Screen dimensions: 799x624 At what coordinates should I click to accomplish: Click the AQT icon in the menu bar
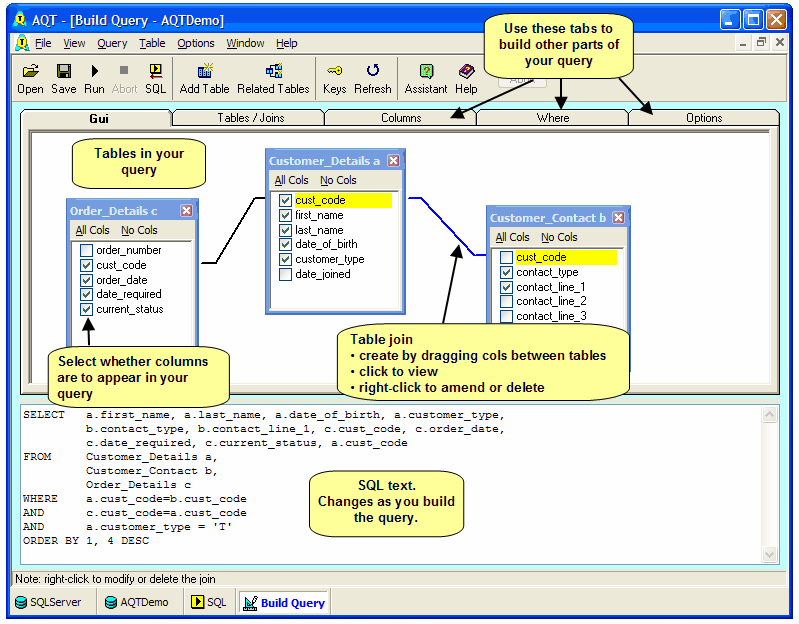pyautogui.click(x=22, y=43)
